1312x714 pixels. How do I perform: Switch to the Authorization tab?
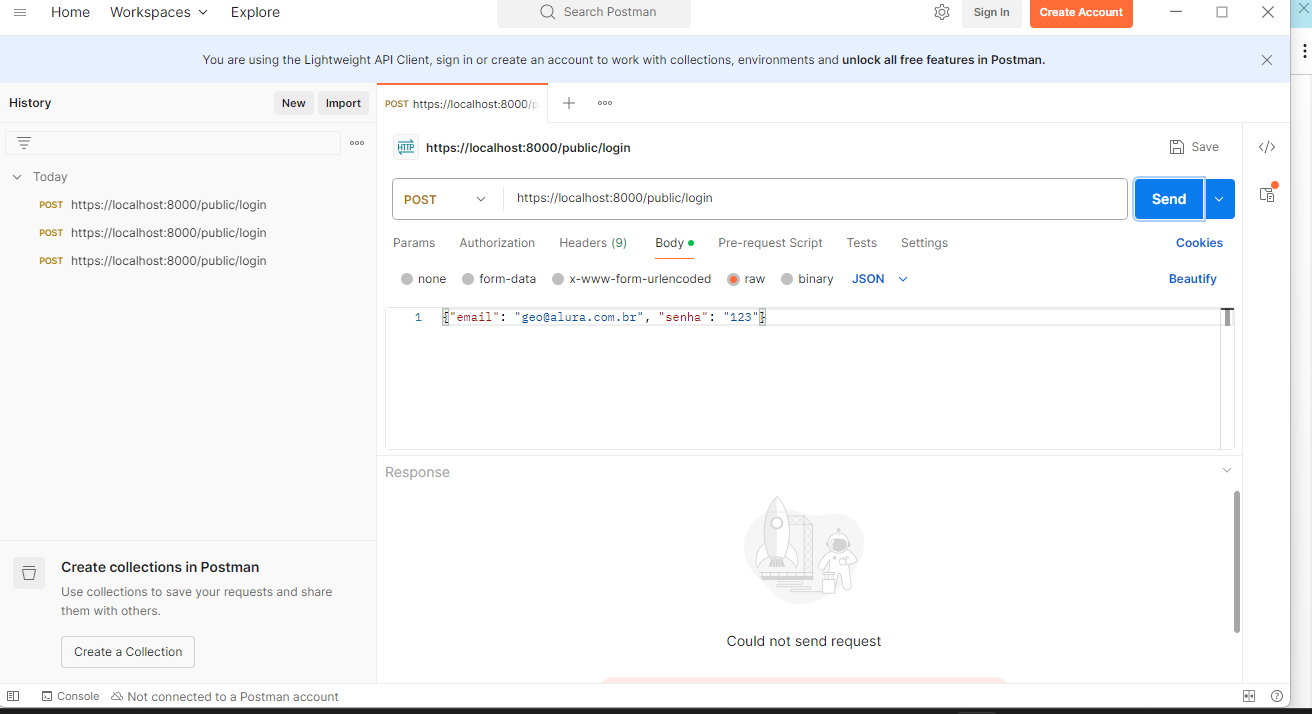click(497, 243)
